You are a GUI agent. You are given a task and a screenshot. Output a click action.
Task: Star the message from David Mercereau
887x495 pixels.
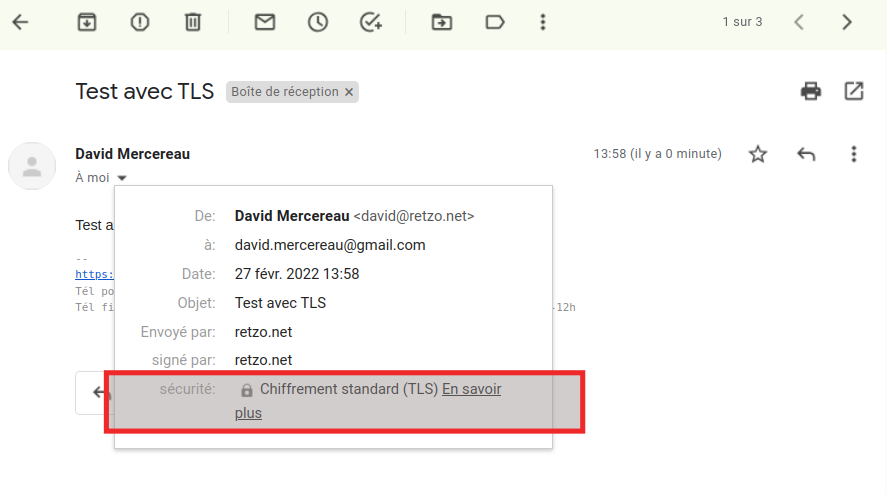click(758, 154)
